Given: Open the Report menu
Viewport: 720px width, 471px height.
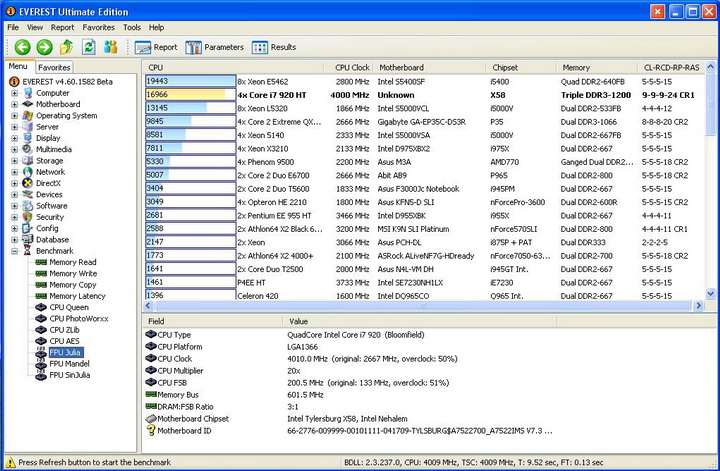Looking at the screenshot, I should click(62, 28).
